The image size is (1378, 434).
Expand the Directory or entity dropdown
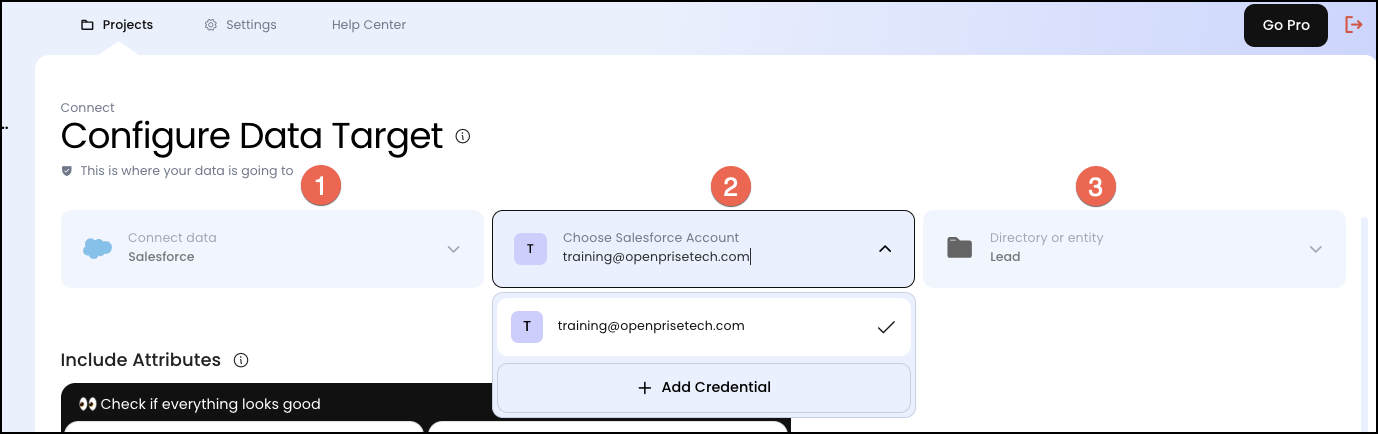tap(1315, 249)
